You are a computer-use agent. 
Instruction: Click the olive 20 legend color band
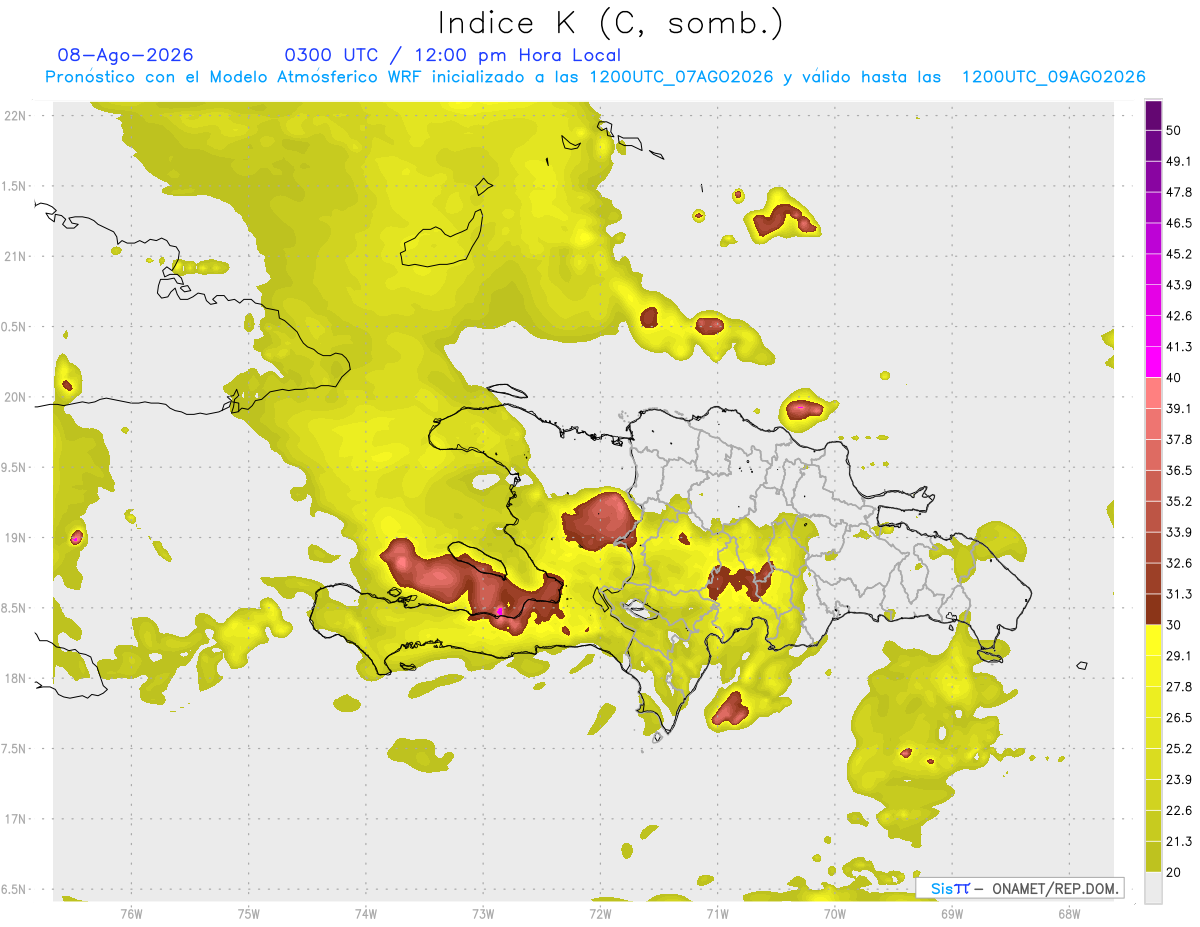pyautogui.click(x=1153, y=856)
